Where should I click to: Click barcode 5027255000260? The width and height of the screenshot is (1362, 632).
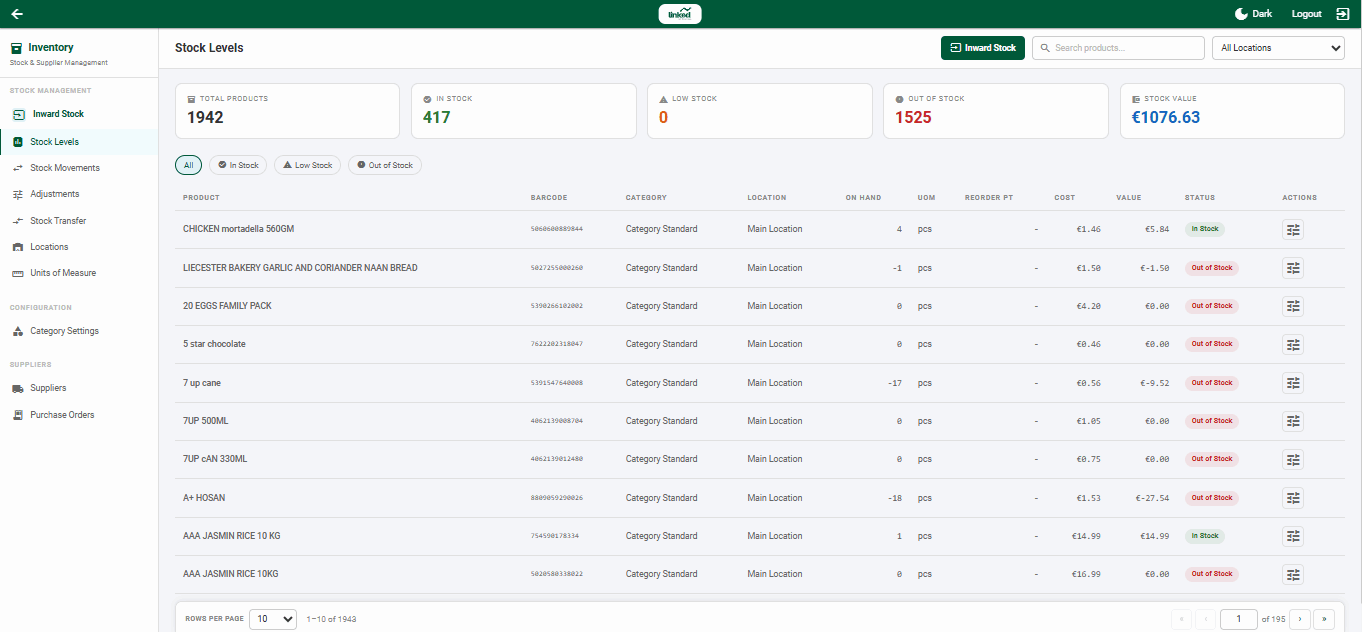coord(557,268)
